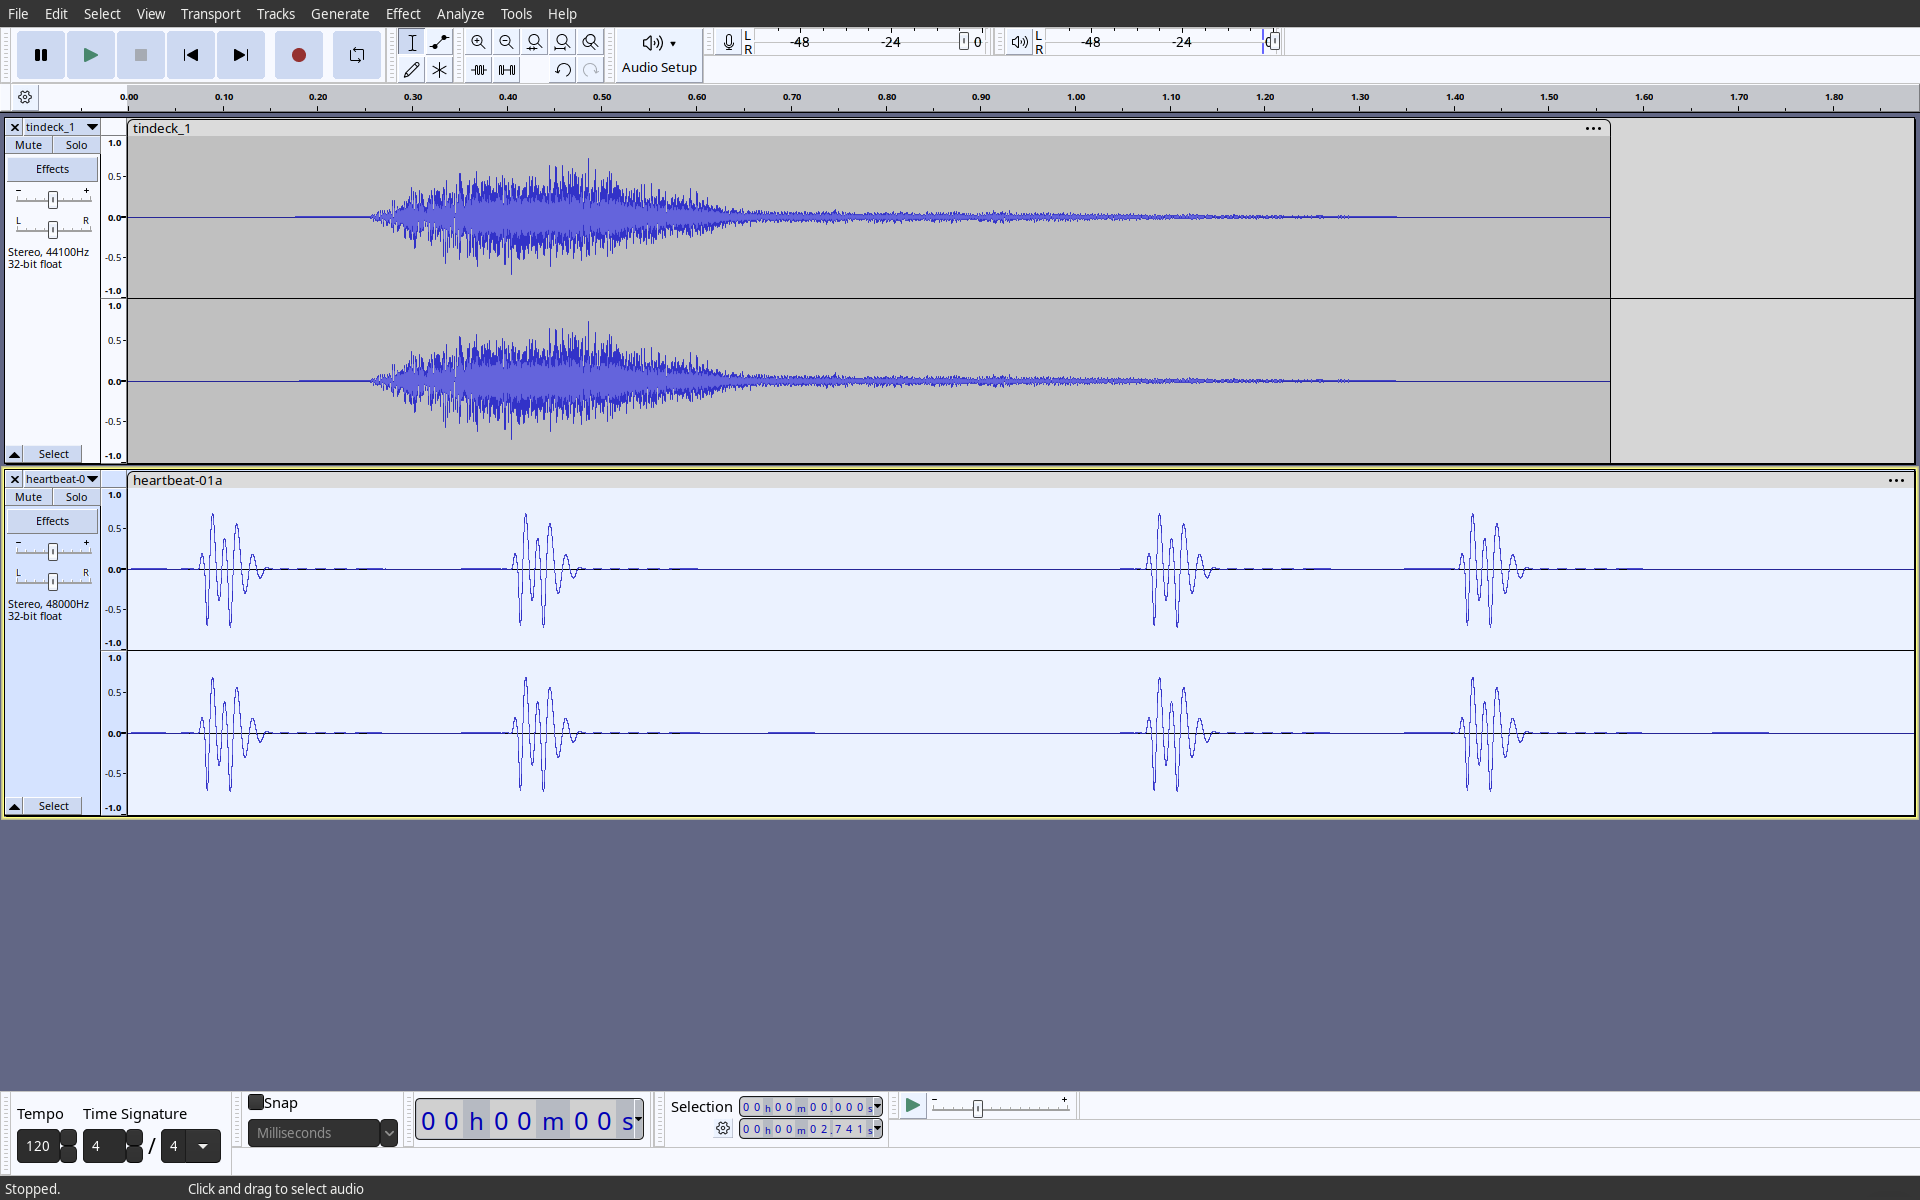Click the Trim audio outside selection icon
1920x1200 pixels.
(479, 70)
